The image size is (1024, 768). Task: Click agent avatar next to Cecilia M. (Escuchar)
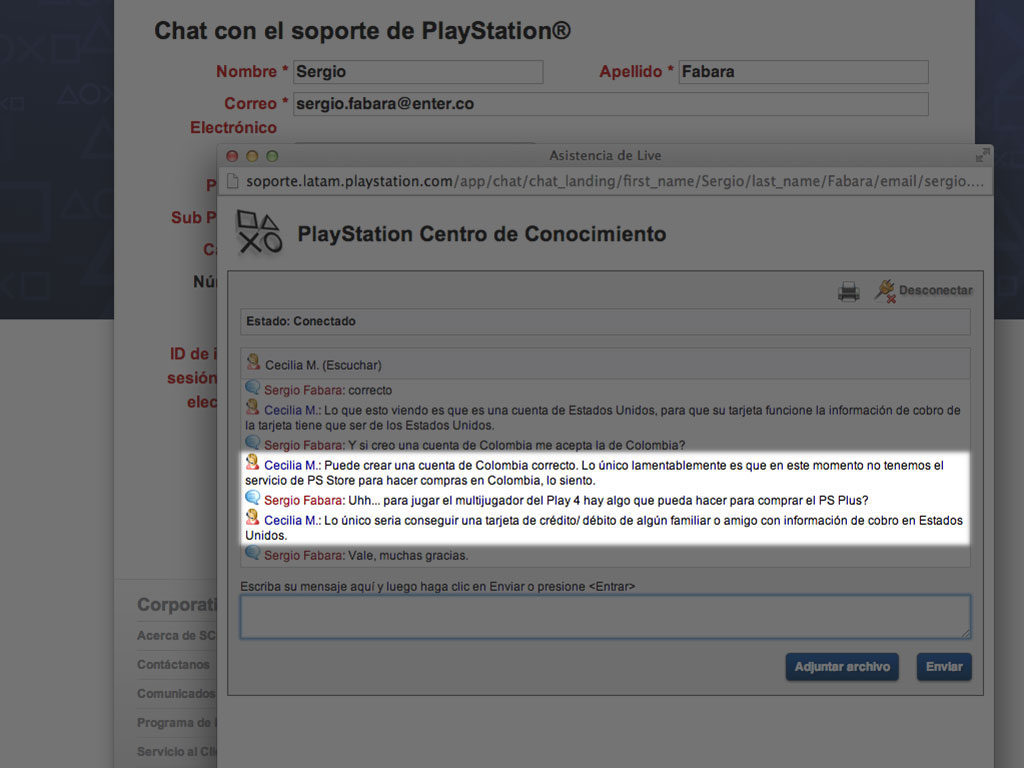pos(253,362)
